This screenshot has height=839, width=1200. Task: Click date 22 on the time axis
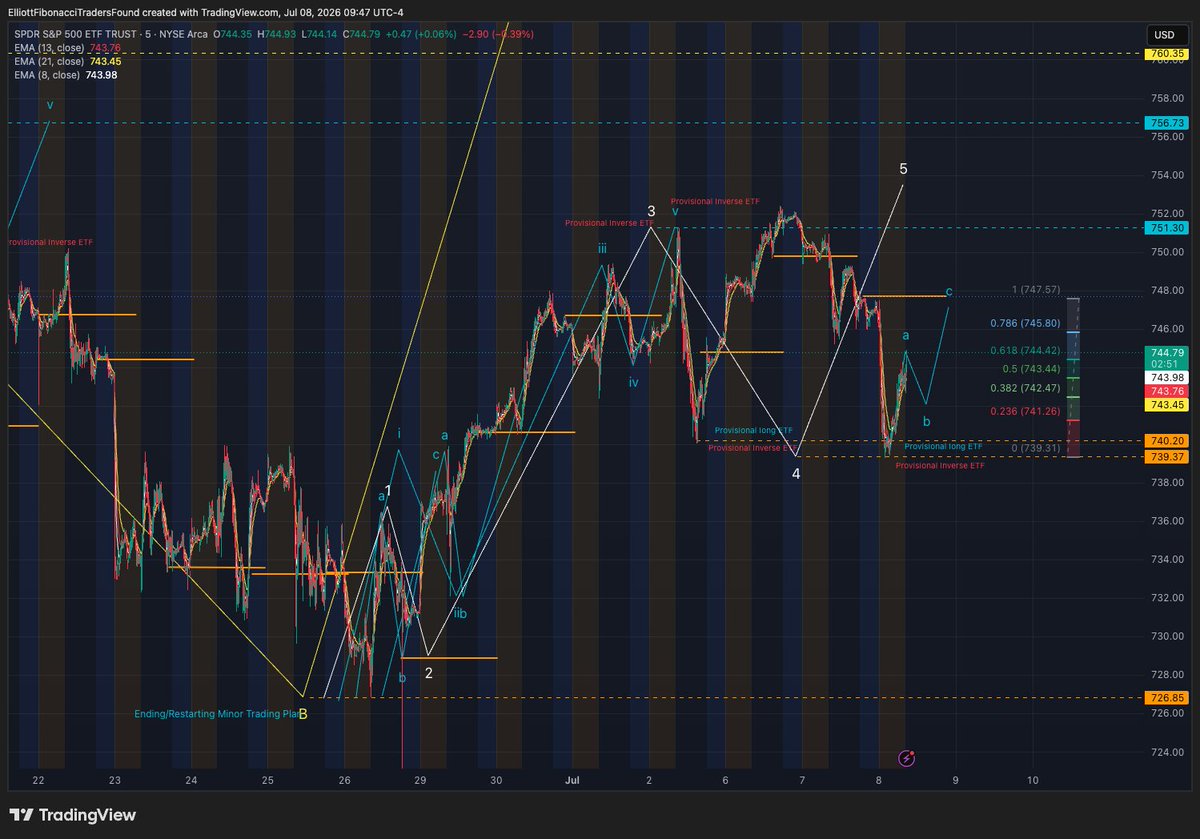(38, 780)
